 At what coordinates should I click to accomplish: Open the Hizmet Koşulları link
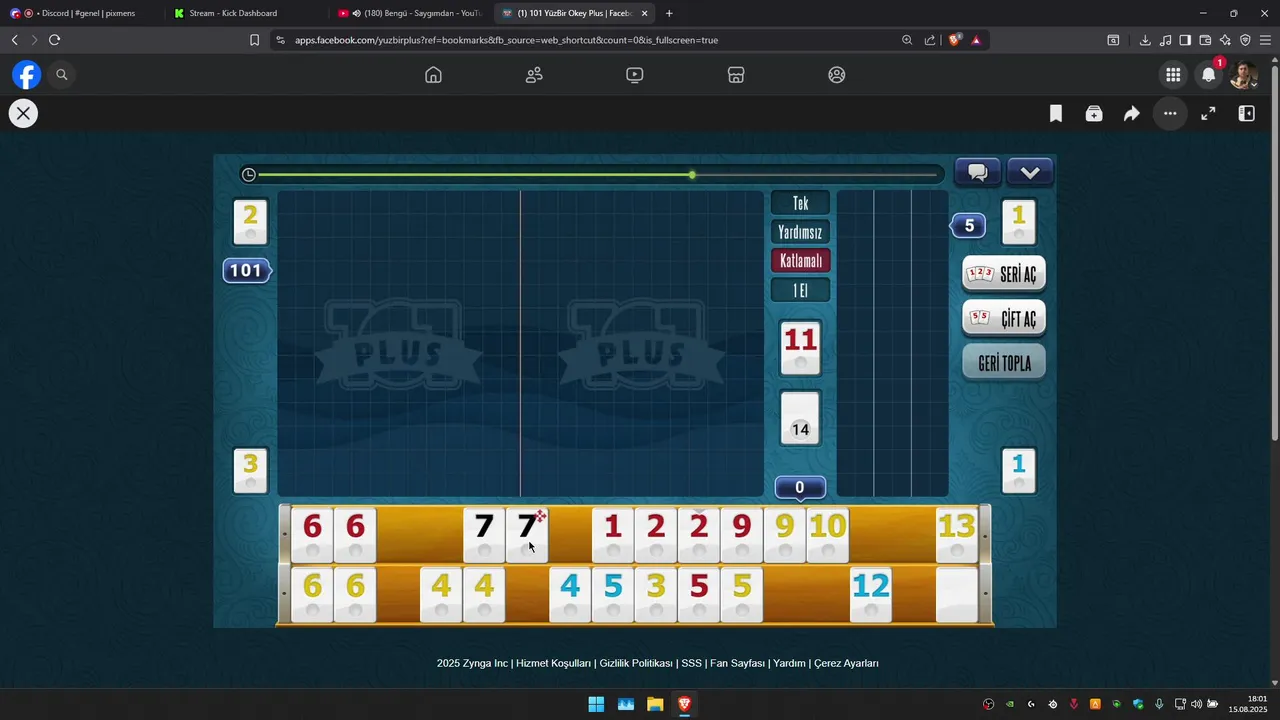point(553,663)
